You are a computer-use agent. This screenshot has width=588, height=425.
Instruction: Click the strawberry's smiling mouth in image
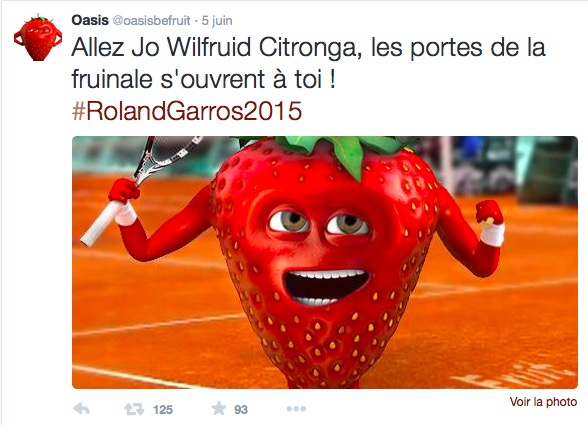pyautogui.click(x=327, y=287)
